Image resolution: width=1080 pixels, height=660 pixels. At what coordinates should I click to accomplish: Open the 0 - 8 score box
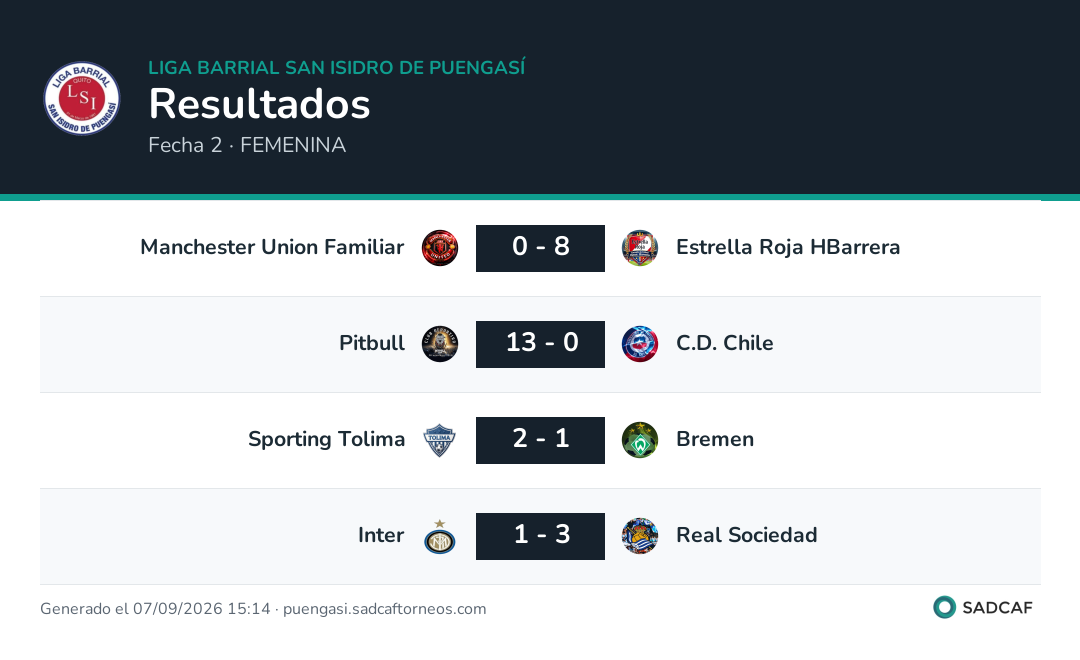[x=541, y=248]
